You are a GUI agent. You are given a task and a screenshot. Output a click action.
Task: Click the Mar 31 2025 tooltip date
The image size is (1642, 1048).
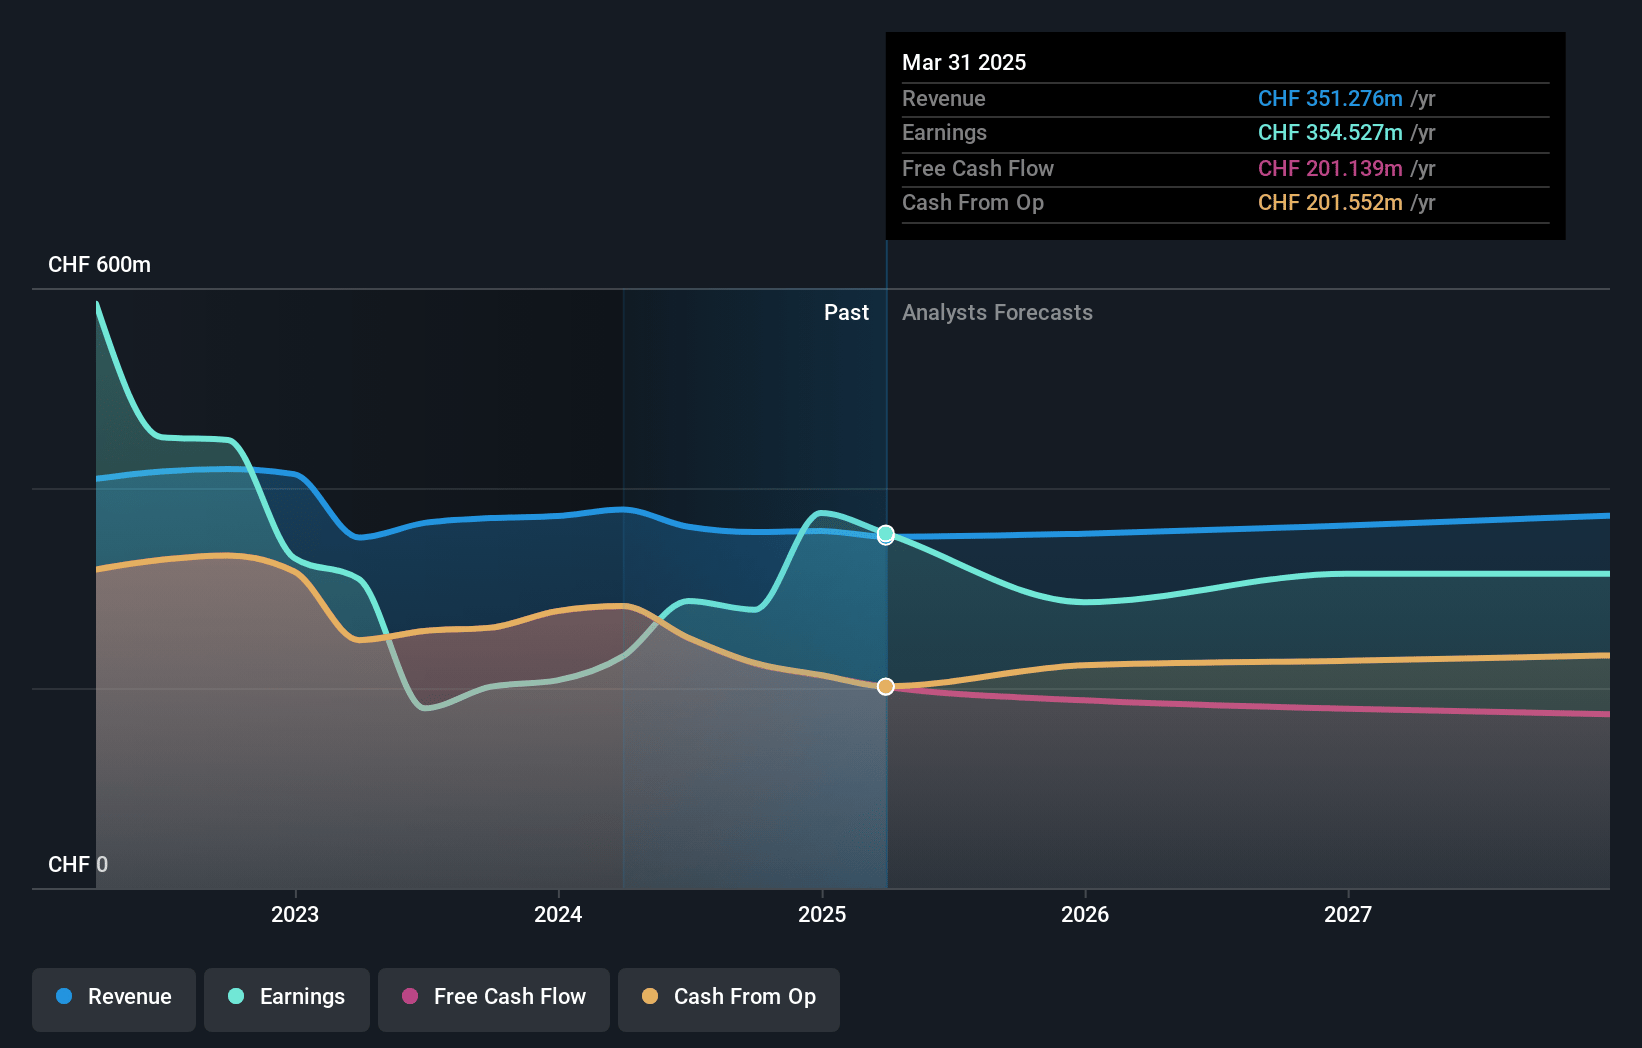coord(964,62)
